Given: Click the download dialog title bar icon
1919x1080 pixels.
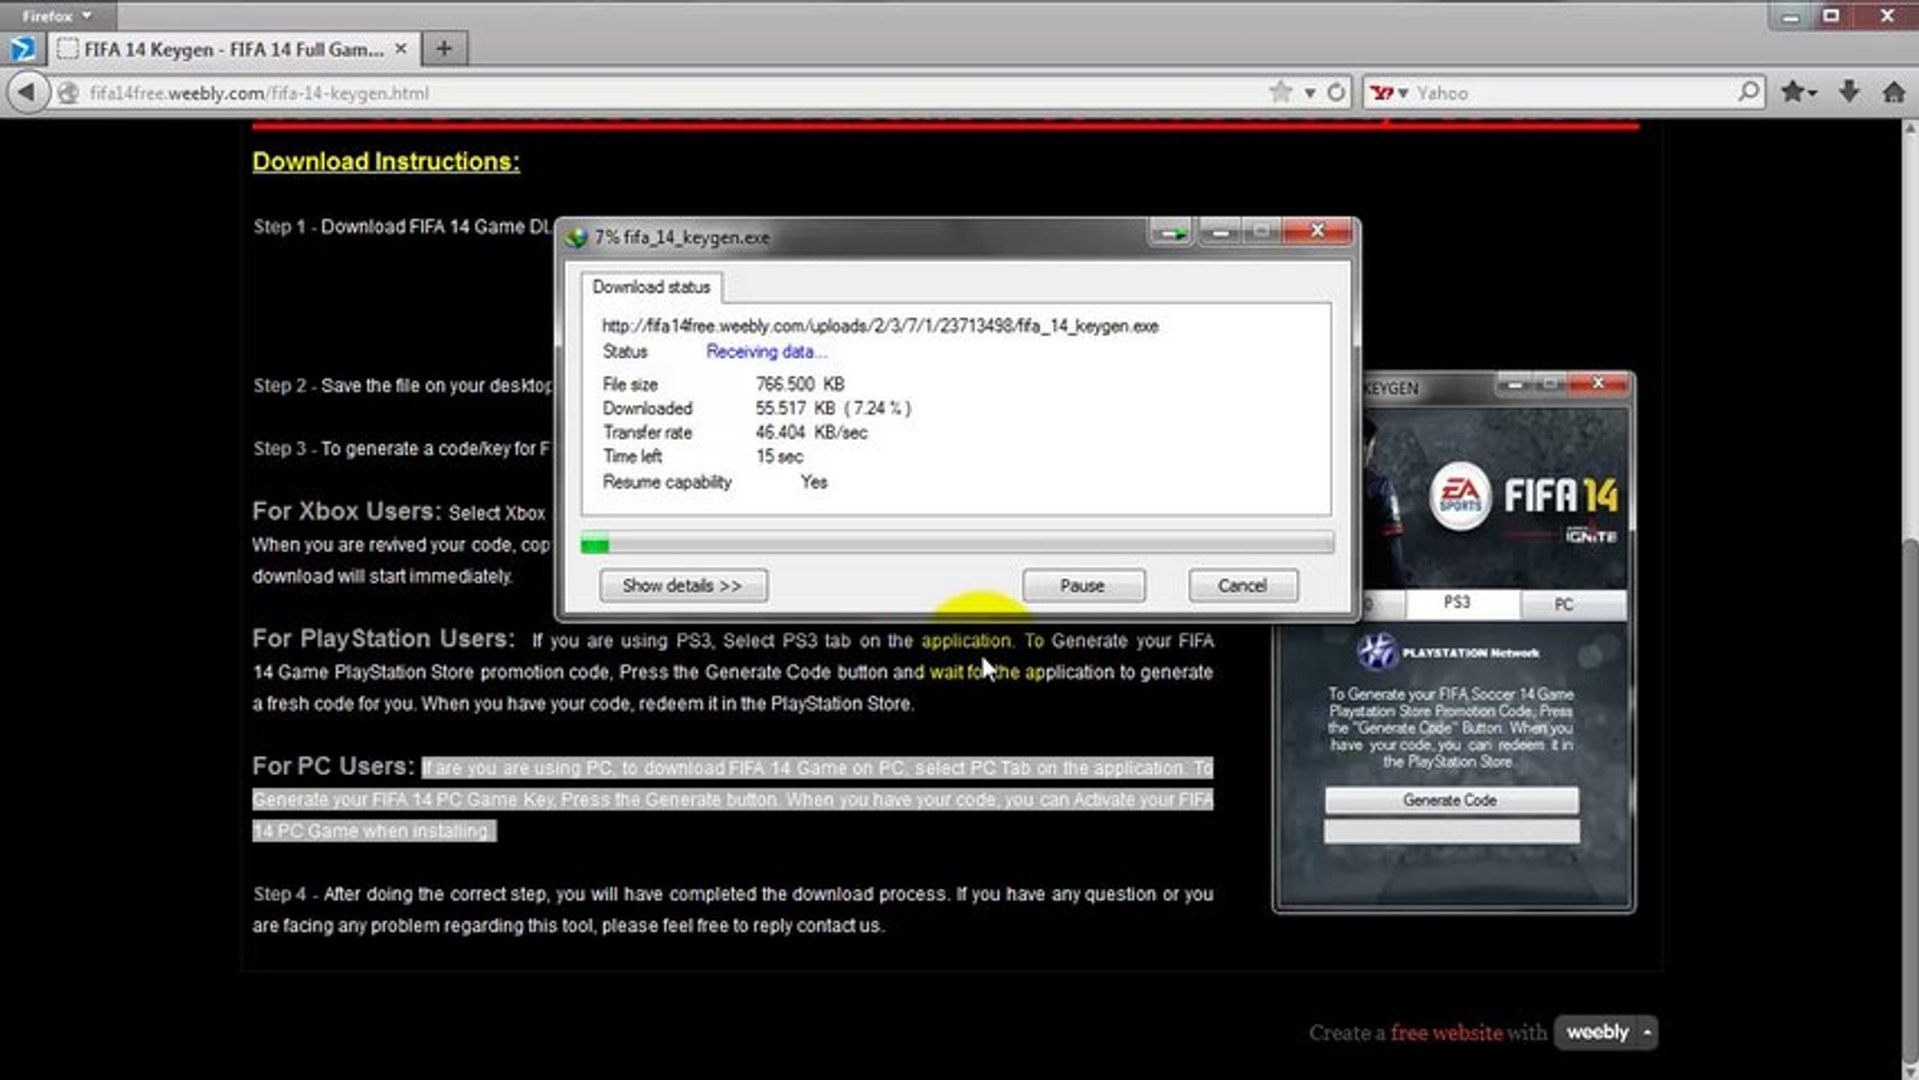Looking at the screenshot, I should pos(576,237).
